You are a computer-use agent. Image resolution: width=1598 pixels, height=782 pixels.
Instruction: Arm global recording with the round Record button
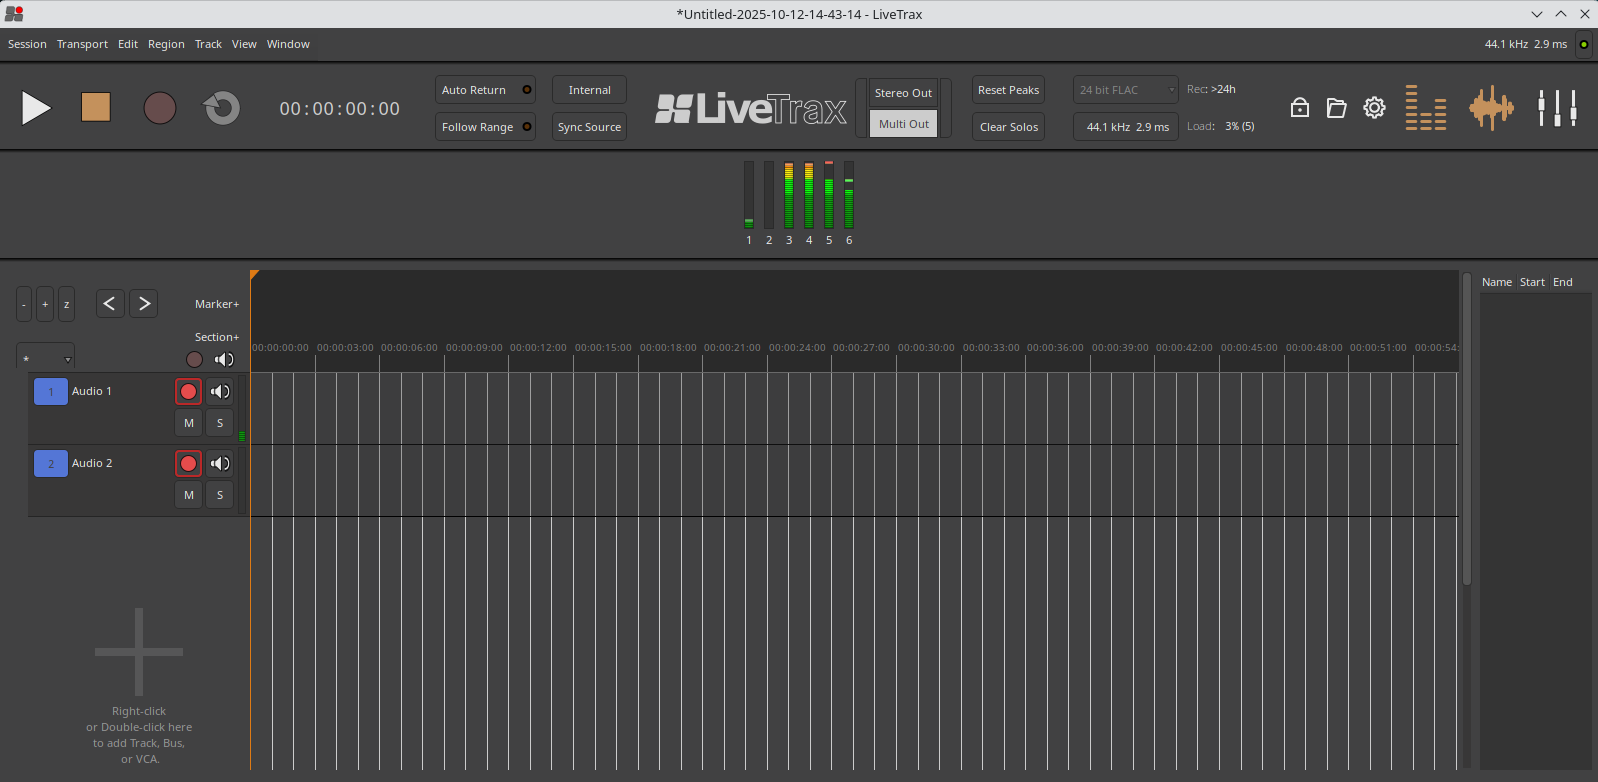point(160,108)
